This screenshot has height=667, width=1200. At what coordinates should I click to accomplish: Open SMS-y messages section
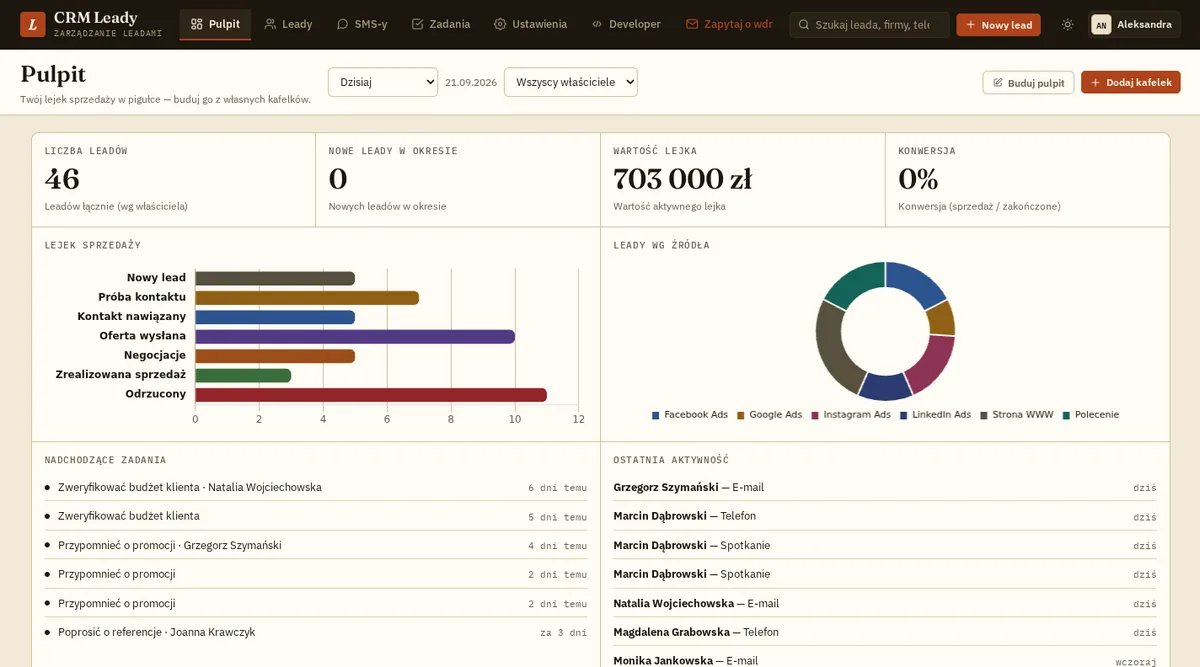tap(362, 24)
